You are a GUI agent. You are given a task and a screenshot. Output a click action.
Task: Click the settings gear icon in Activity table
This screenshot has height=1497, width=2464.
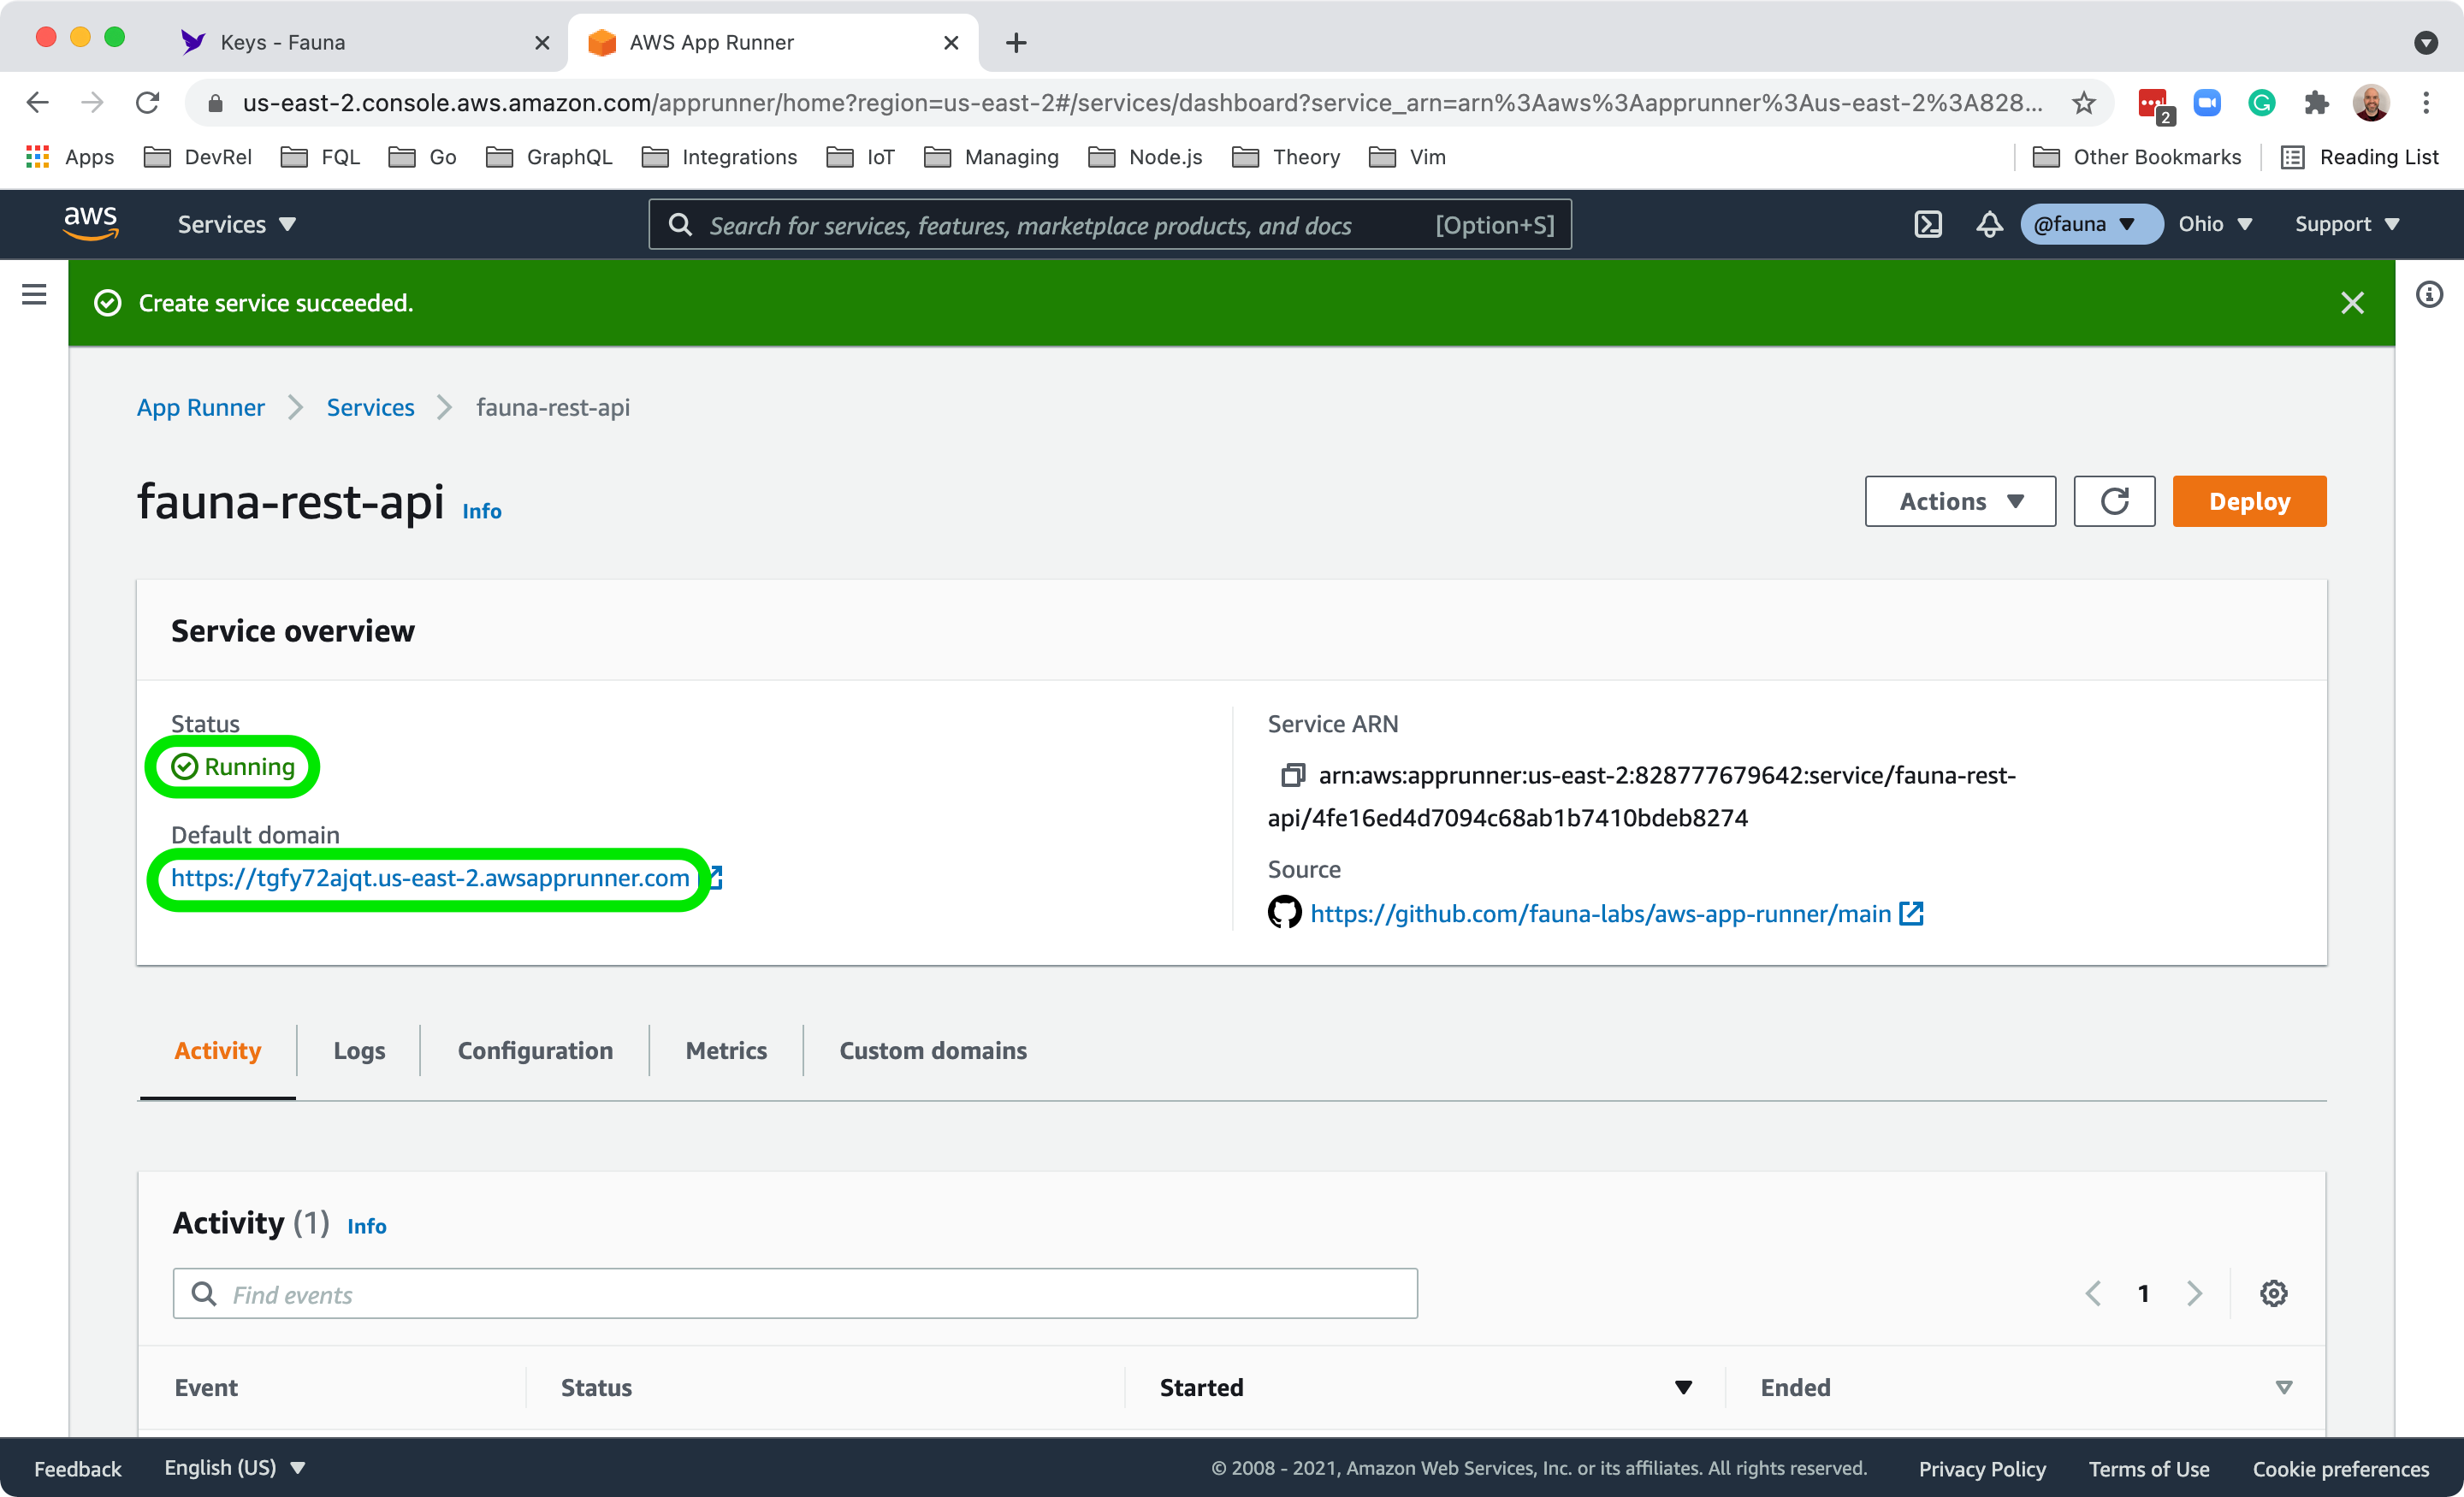tap(2276, 1293)
